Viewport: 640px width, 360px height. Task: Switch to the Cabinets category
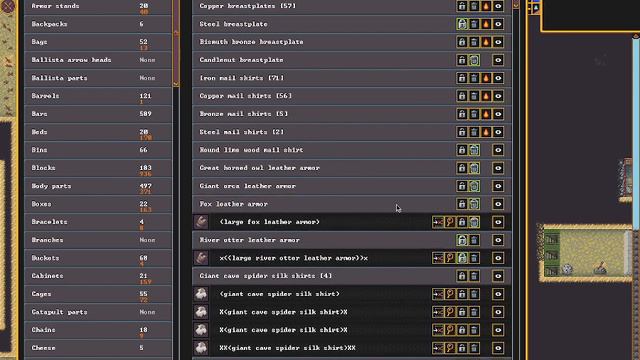(98, 276)
